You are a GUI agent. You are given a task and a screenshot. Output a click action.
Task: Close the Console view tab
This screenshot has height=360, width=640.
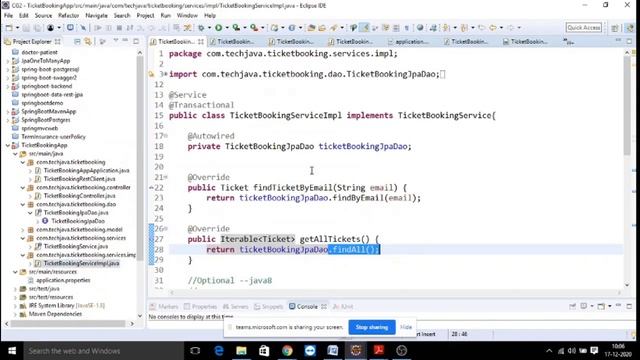[x=324, y=307]
